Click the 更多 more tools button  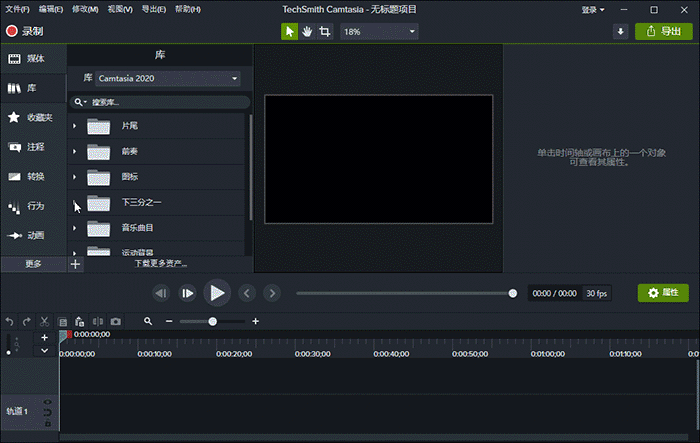point(33,264)
